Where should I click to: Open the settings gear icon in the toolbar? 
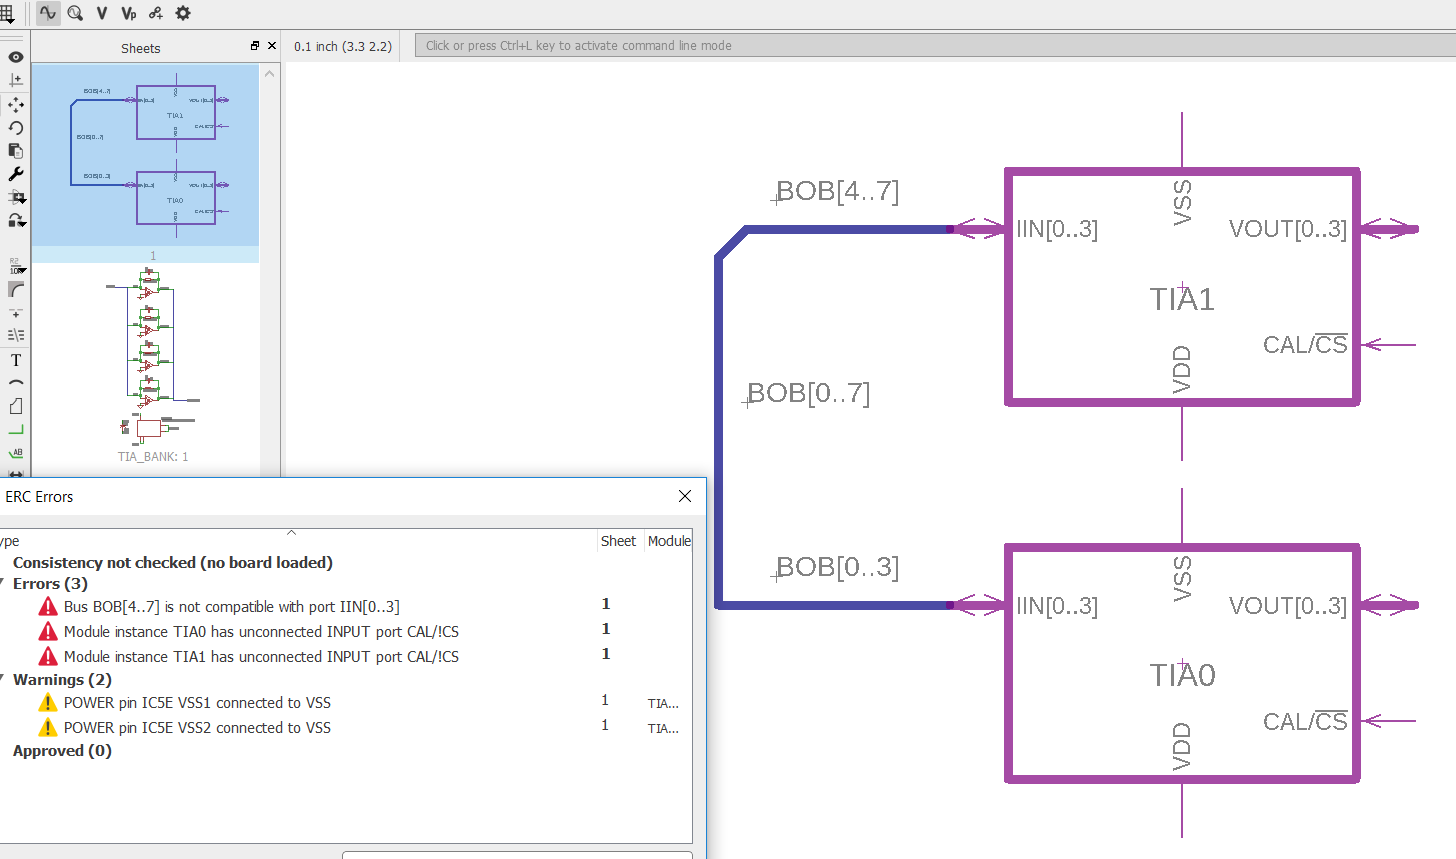(181, 13)
